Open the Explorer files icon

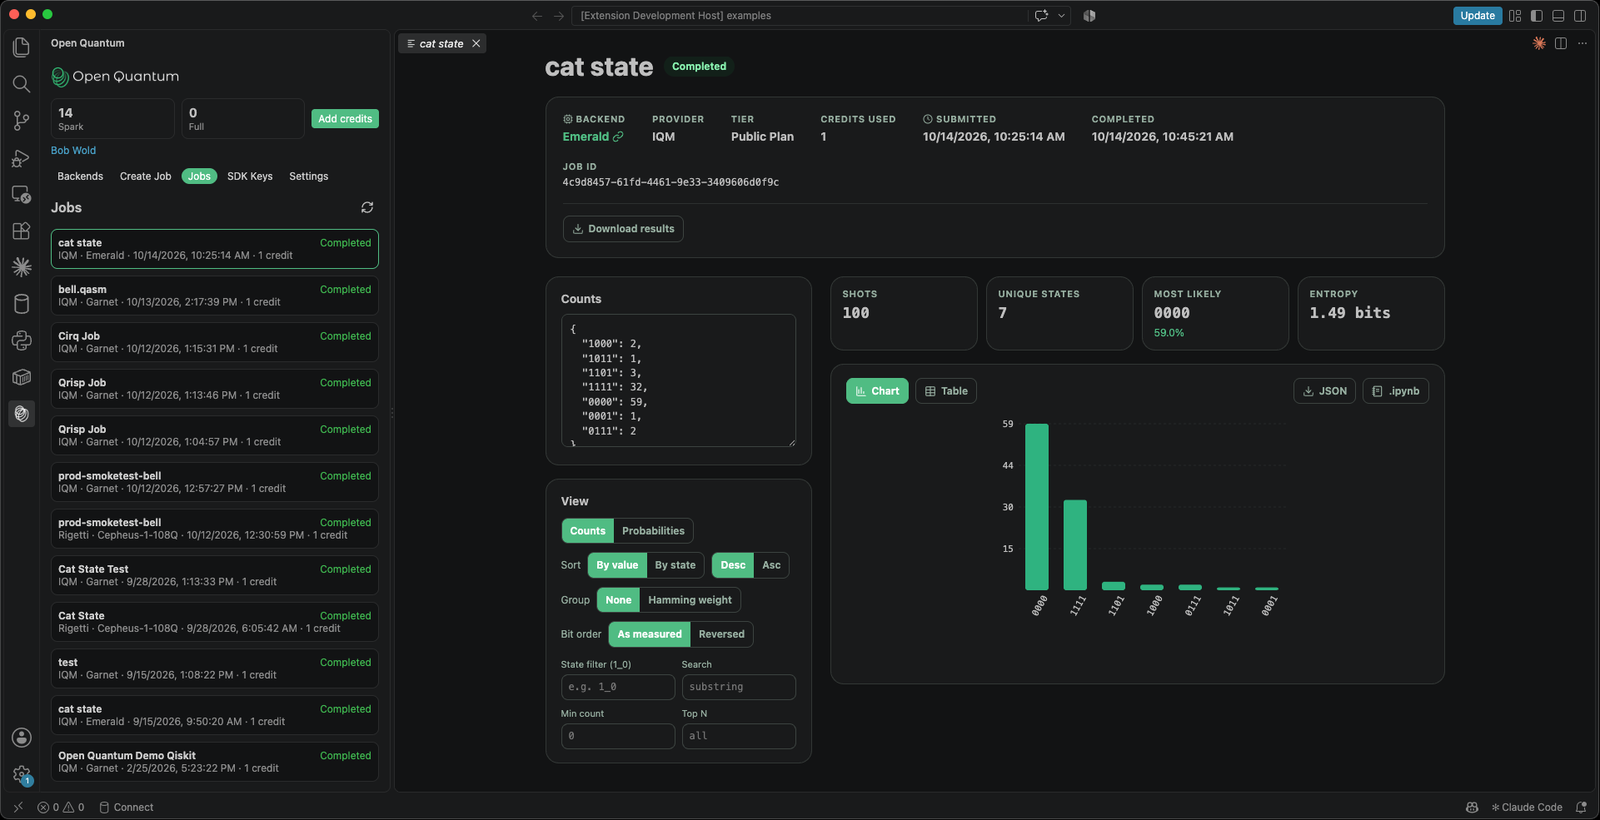tap(21, 47)
